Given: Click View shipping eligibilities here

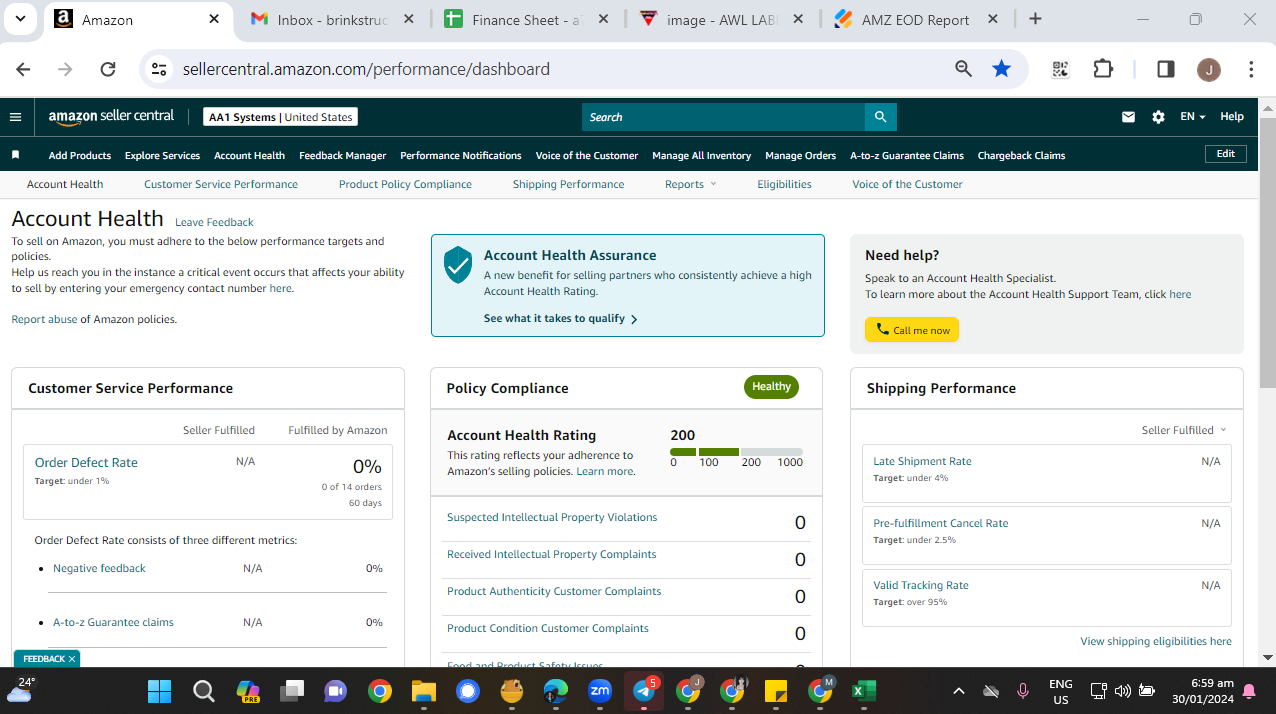Looking at the screenshot, I should [1156, 641].
